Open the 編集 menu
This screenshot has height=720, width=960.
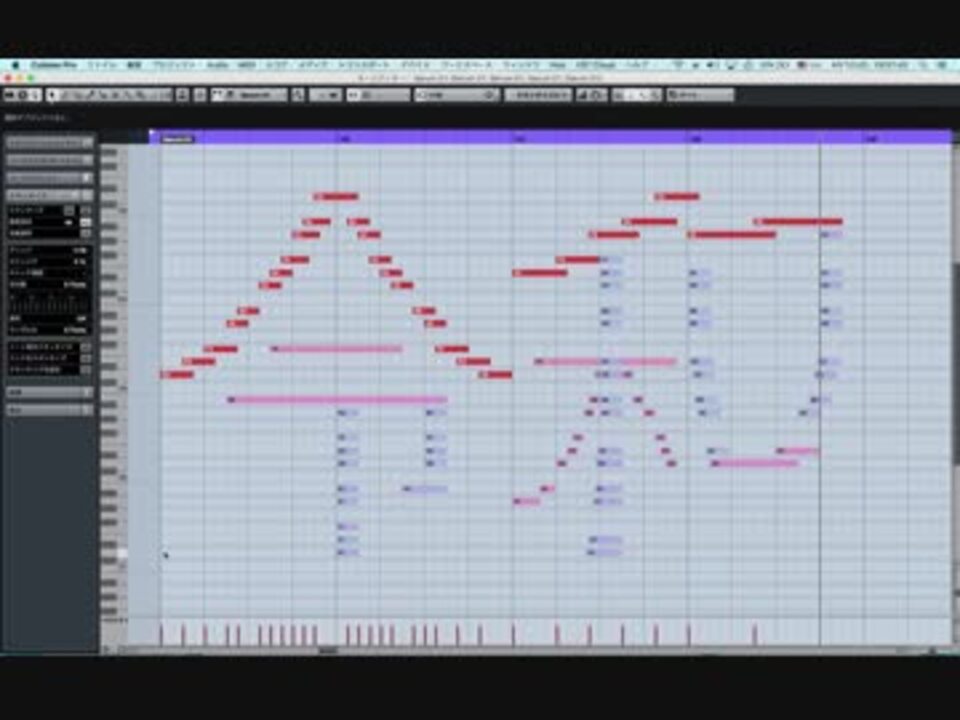click(134, 64)
